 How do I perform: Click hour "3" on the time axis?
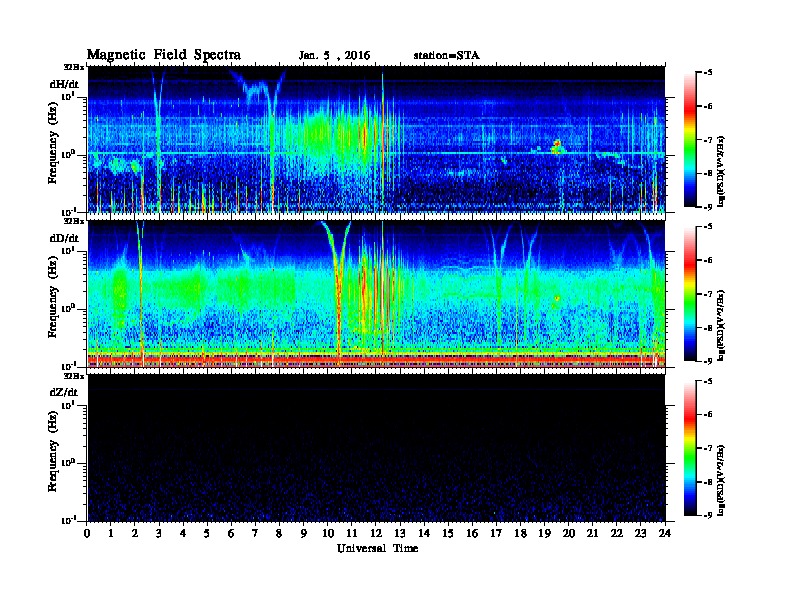pyautogui.click(x=159, y=533)
